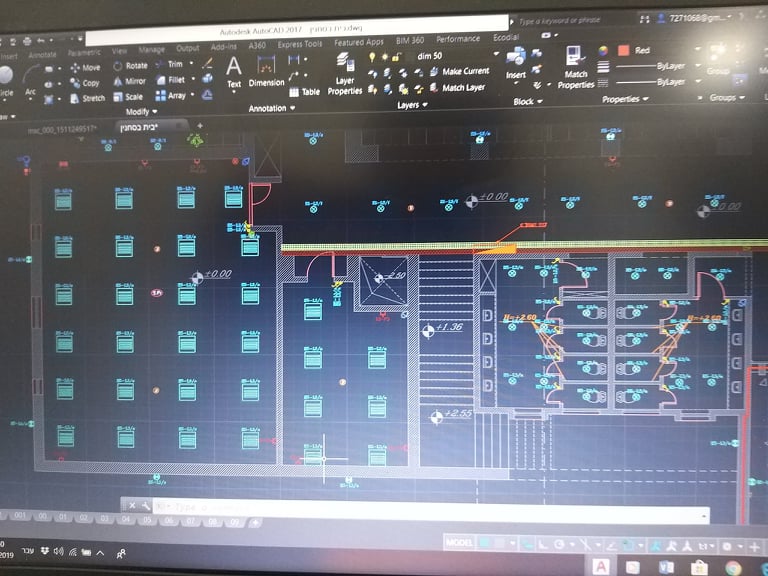Screen dimensions: 768x576
Task: Expand the Modify panel dropdown
Action: point(141,112)
